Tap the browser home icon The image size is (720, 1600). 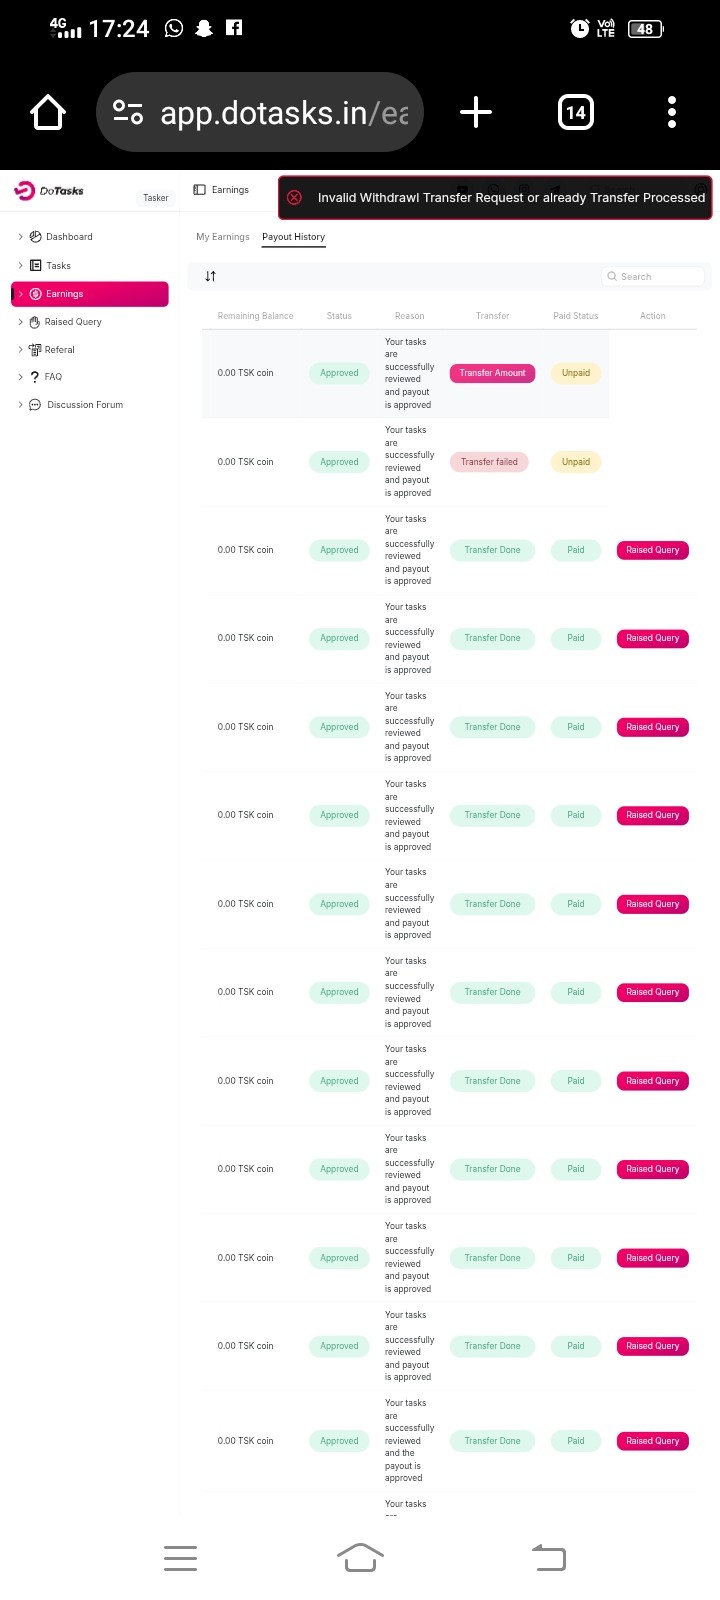click(x=48, y=112)
